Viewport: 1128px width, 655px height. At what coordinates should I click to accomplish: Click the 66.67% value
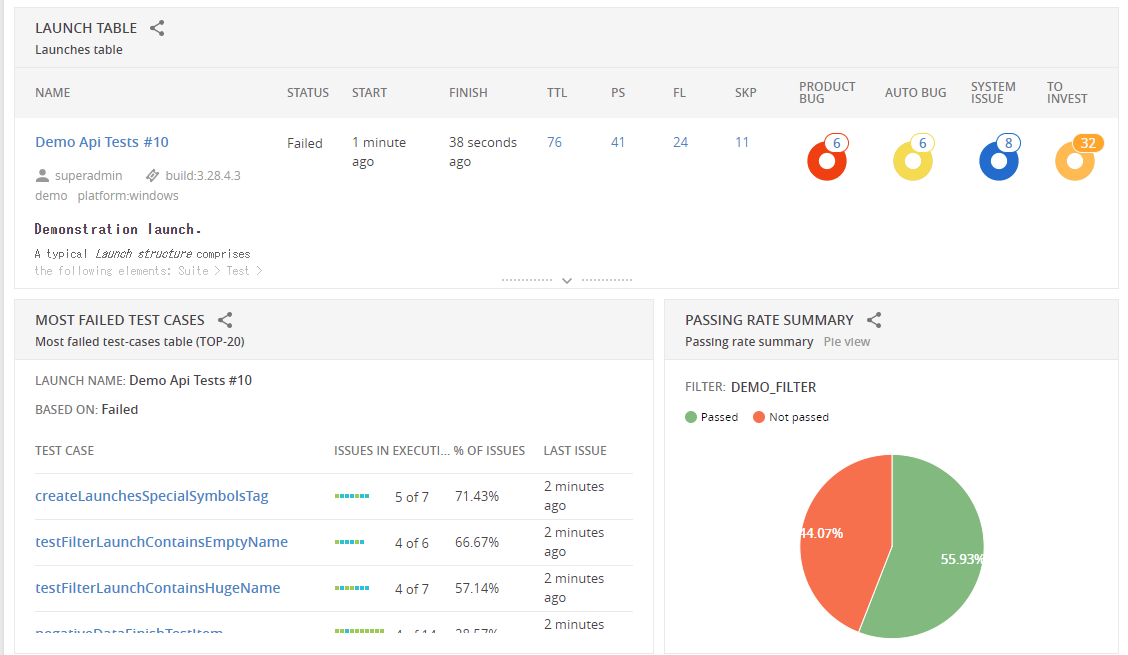tap(477, 543)
